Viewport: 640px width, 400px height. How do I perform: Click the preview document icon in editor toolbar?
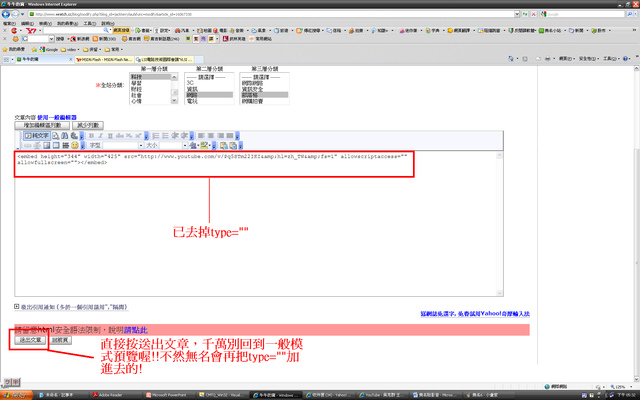(56, 136)
